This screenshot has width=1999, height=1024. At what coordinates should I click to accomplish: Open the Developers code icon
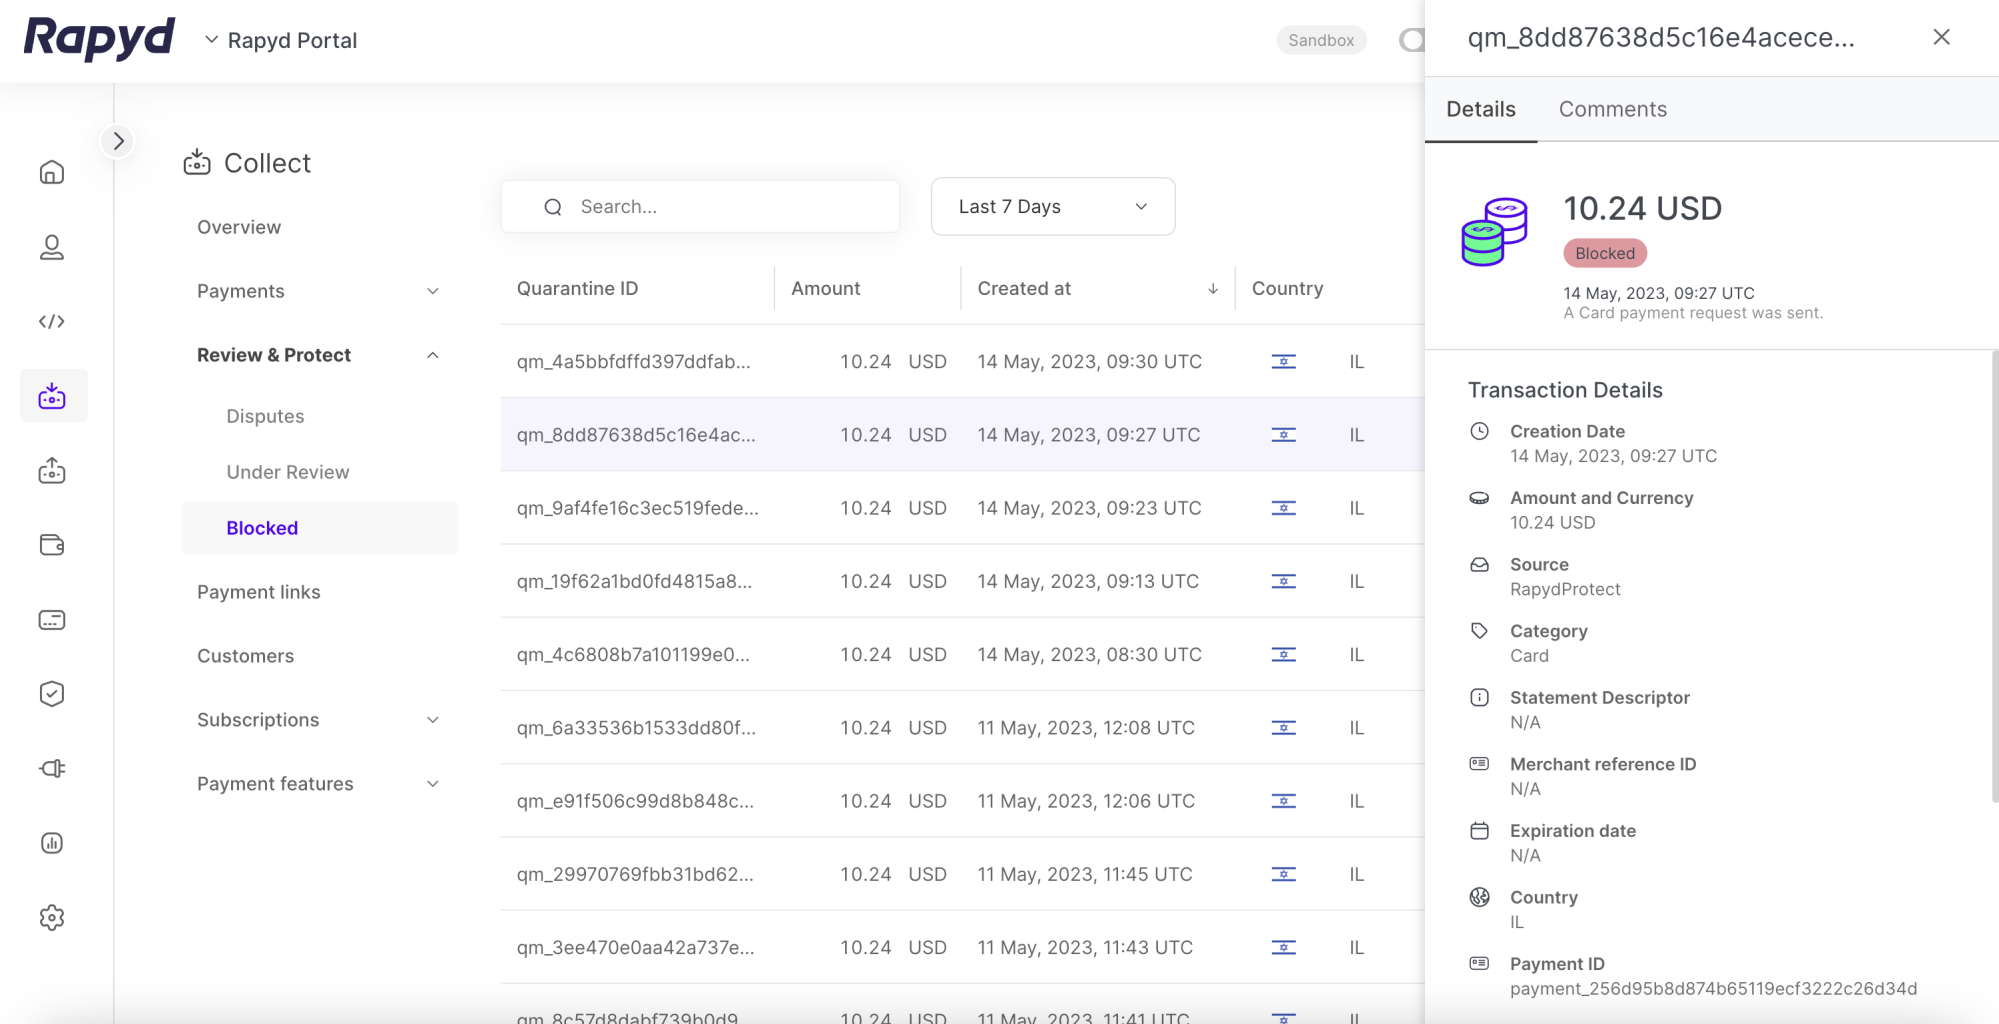pyautogui.click(x=52, y=321)
